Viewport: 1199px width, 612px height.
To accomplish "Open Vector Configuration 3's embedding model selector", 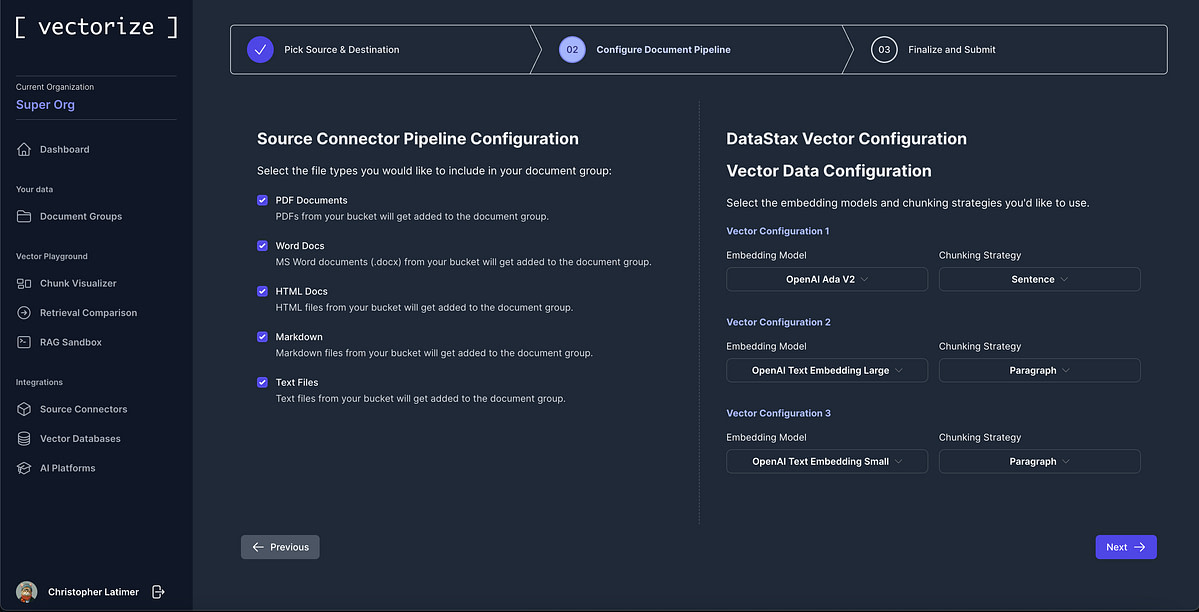I will (x=826, y=461).
